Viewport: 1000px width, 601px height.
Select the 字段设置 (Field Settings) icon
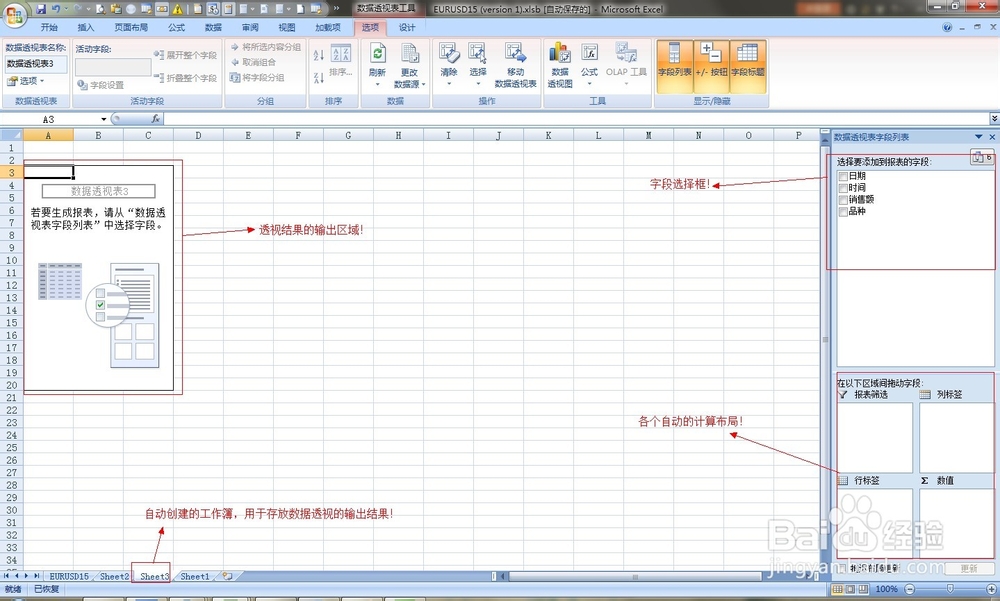100,85
